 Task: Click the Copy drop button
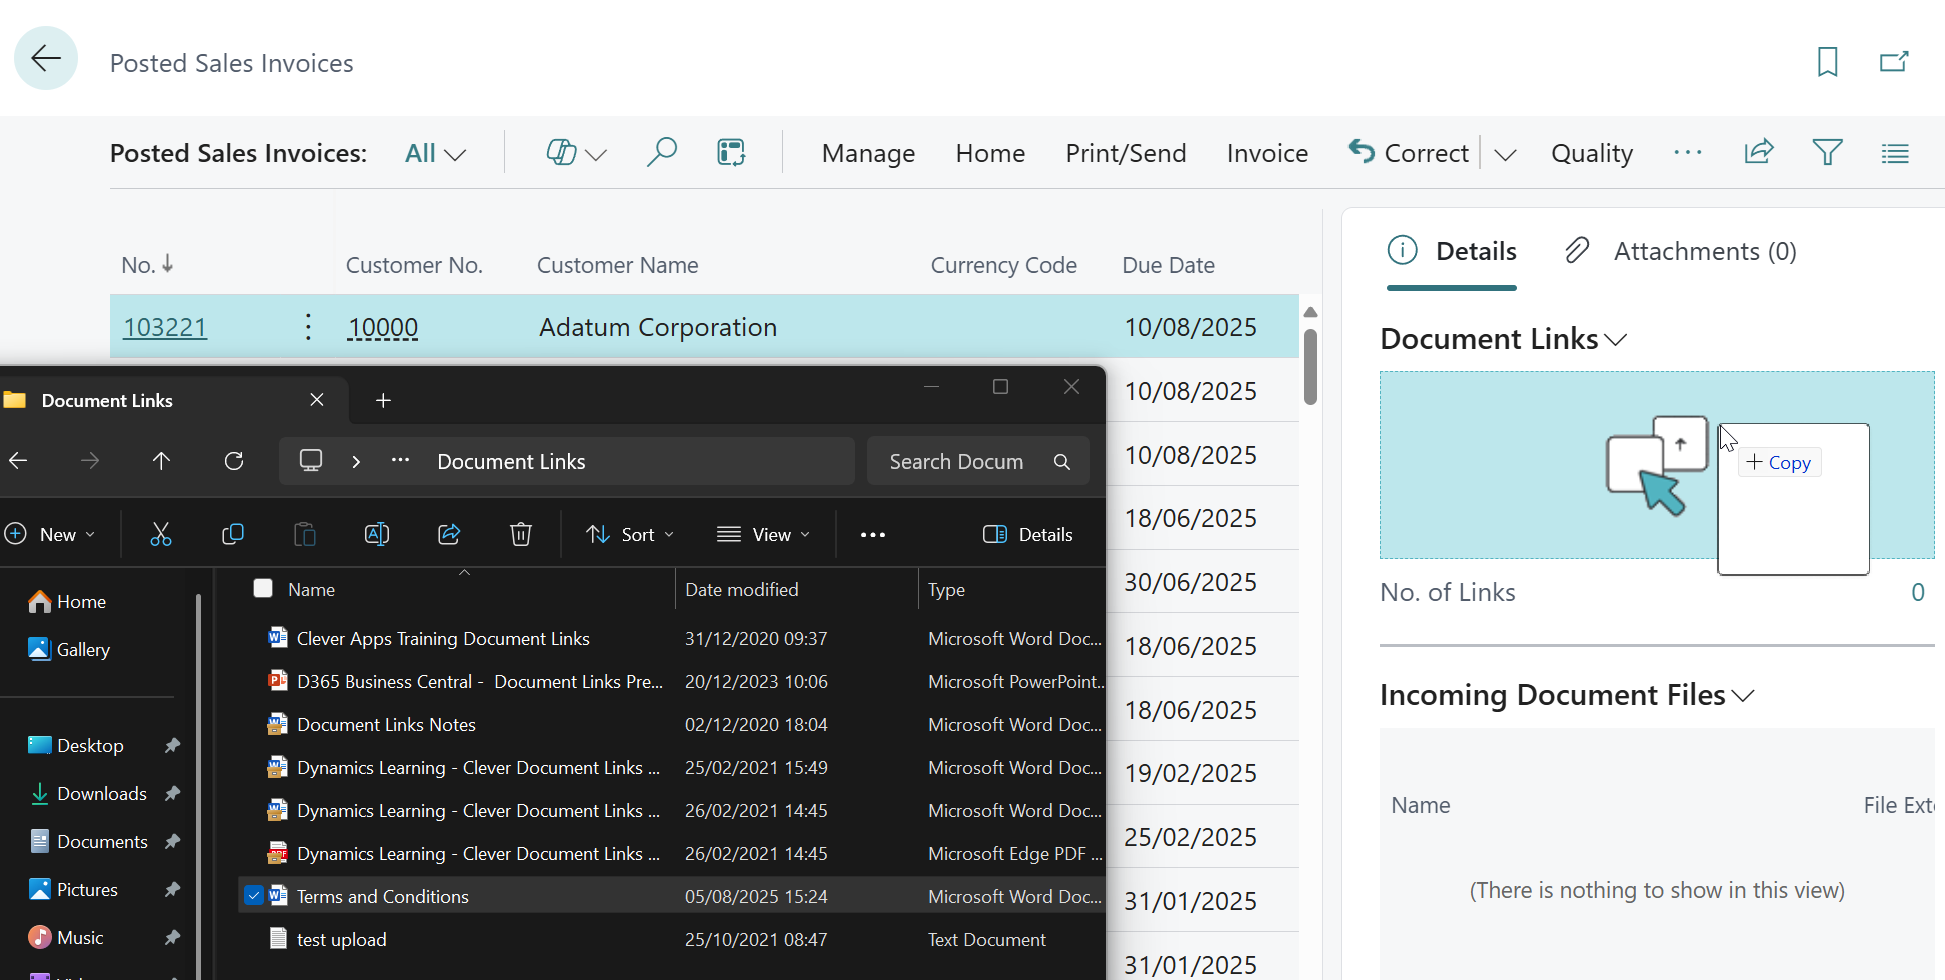pos(1779,462)
